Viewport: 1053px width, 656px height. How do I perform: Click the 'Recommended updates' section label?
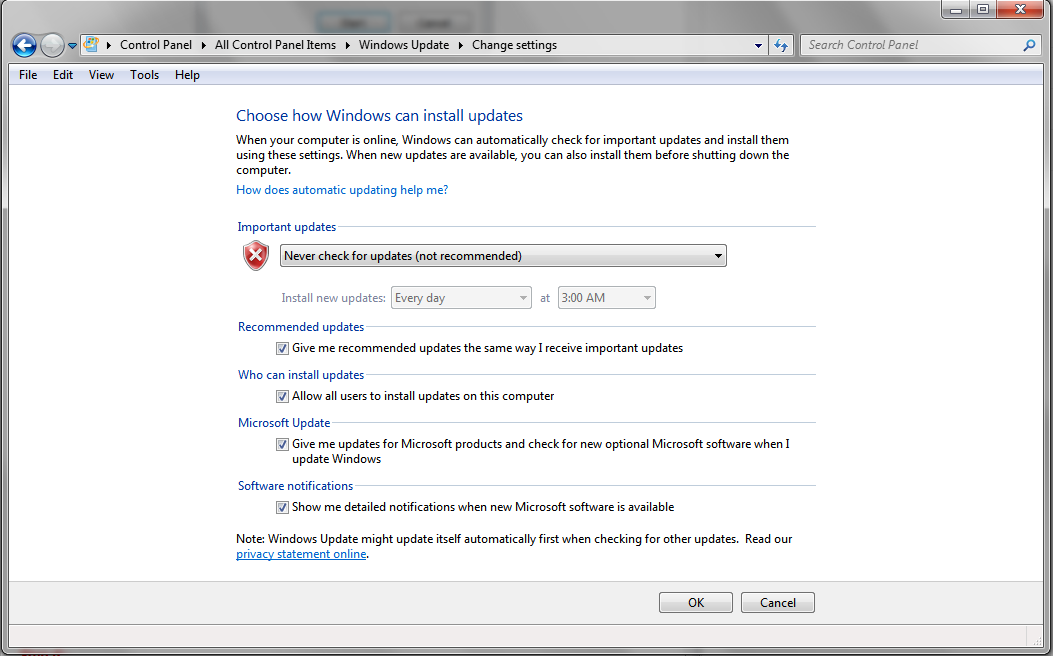pos(301,327)
